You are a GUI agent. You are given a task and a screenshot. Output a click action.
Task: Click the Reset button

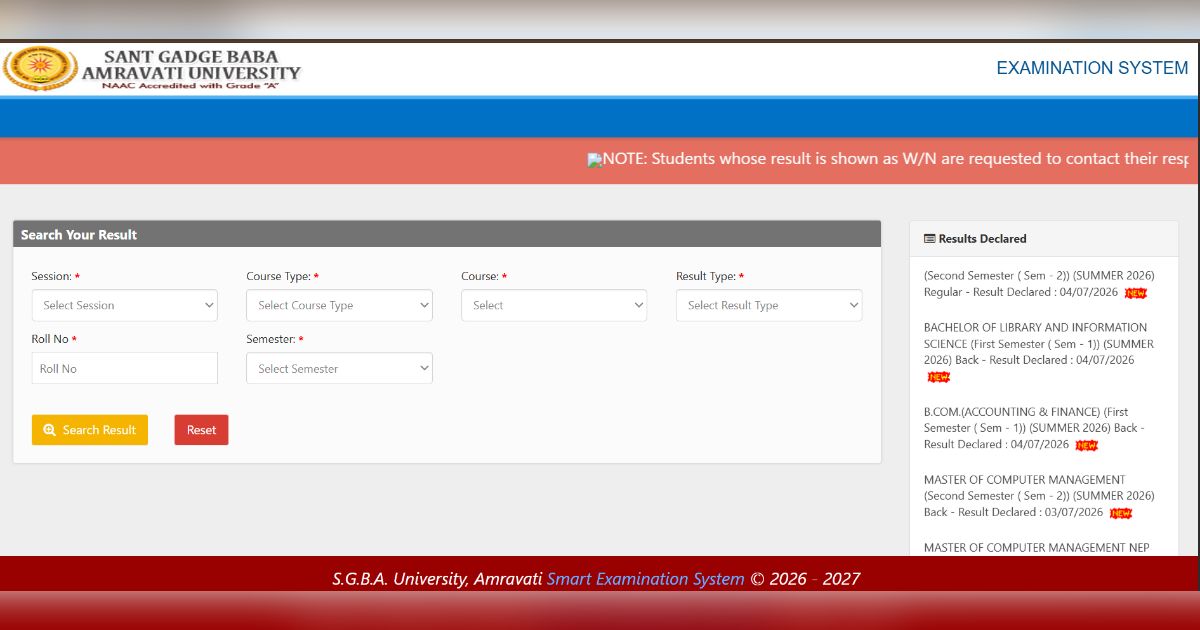pos(201,430)
